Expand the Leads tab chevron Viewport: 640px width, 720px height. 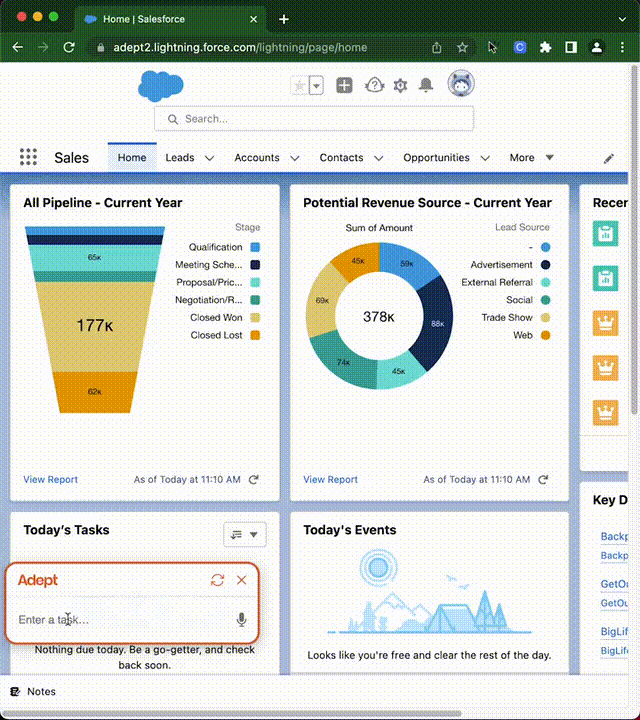tap(209, 158)
